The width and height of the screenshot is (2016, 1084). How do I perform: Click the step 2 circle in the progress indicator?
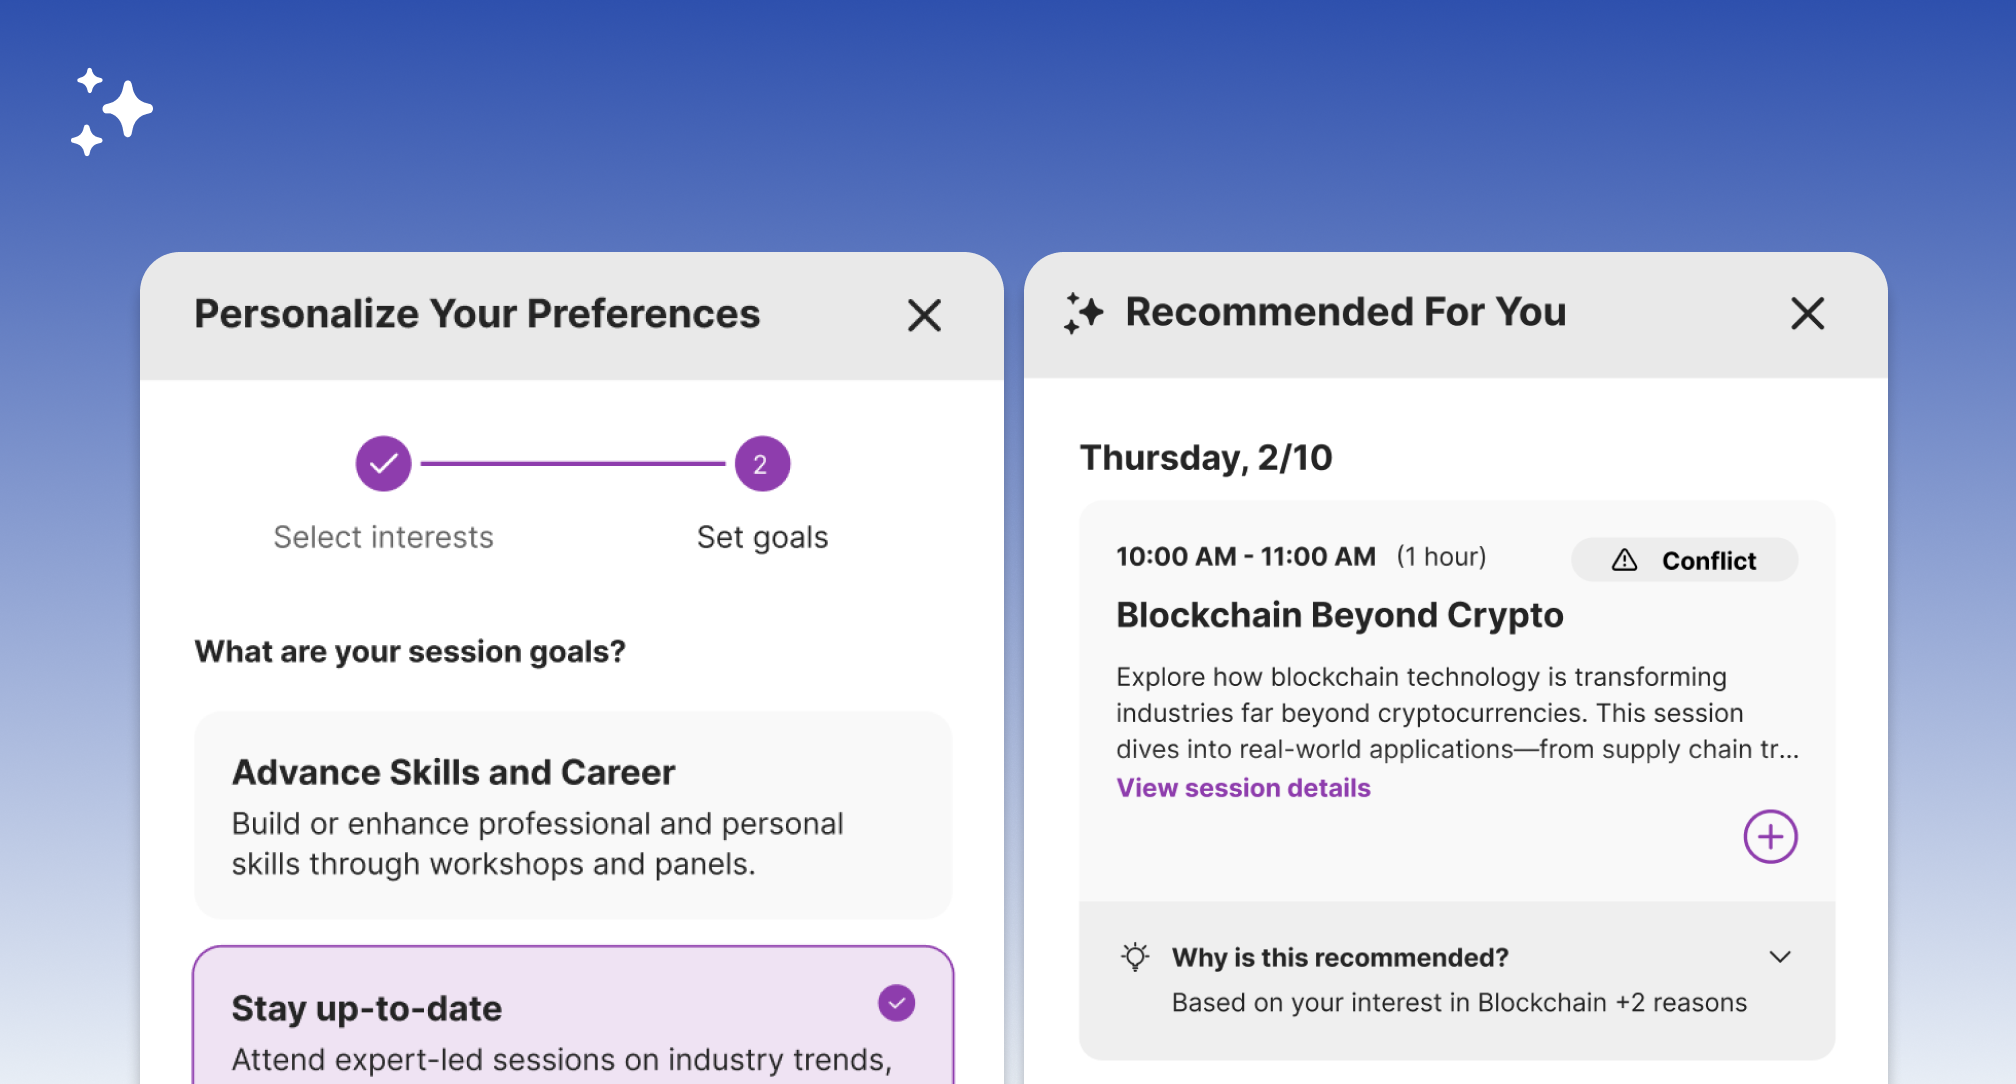761,463
